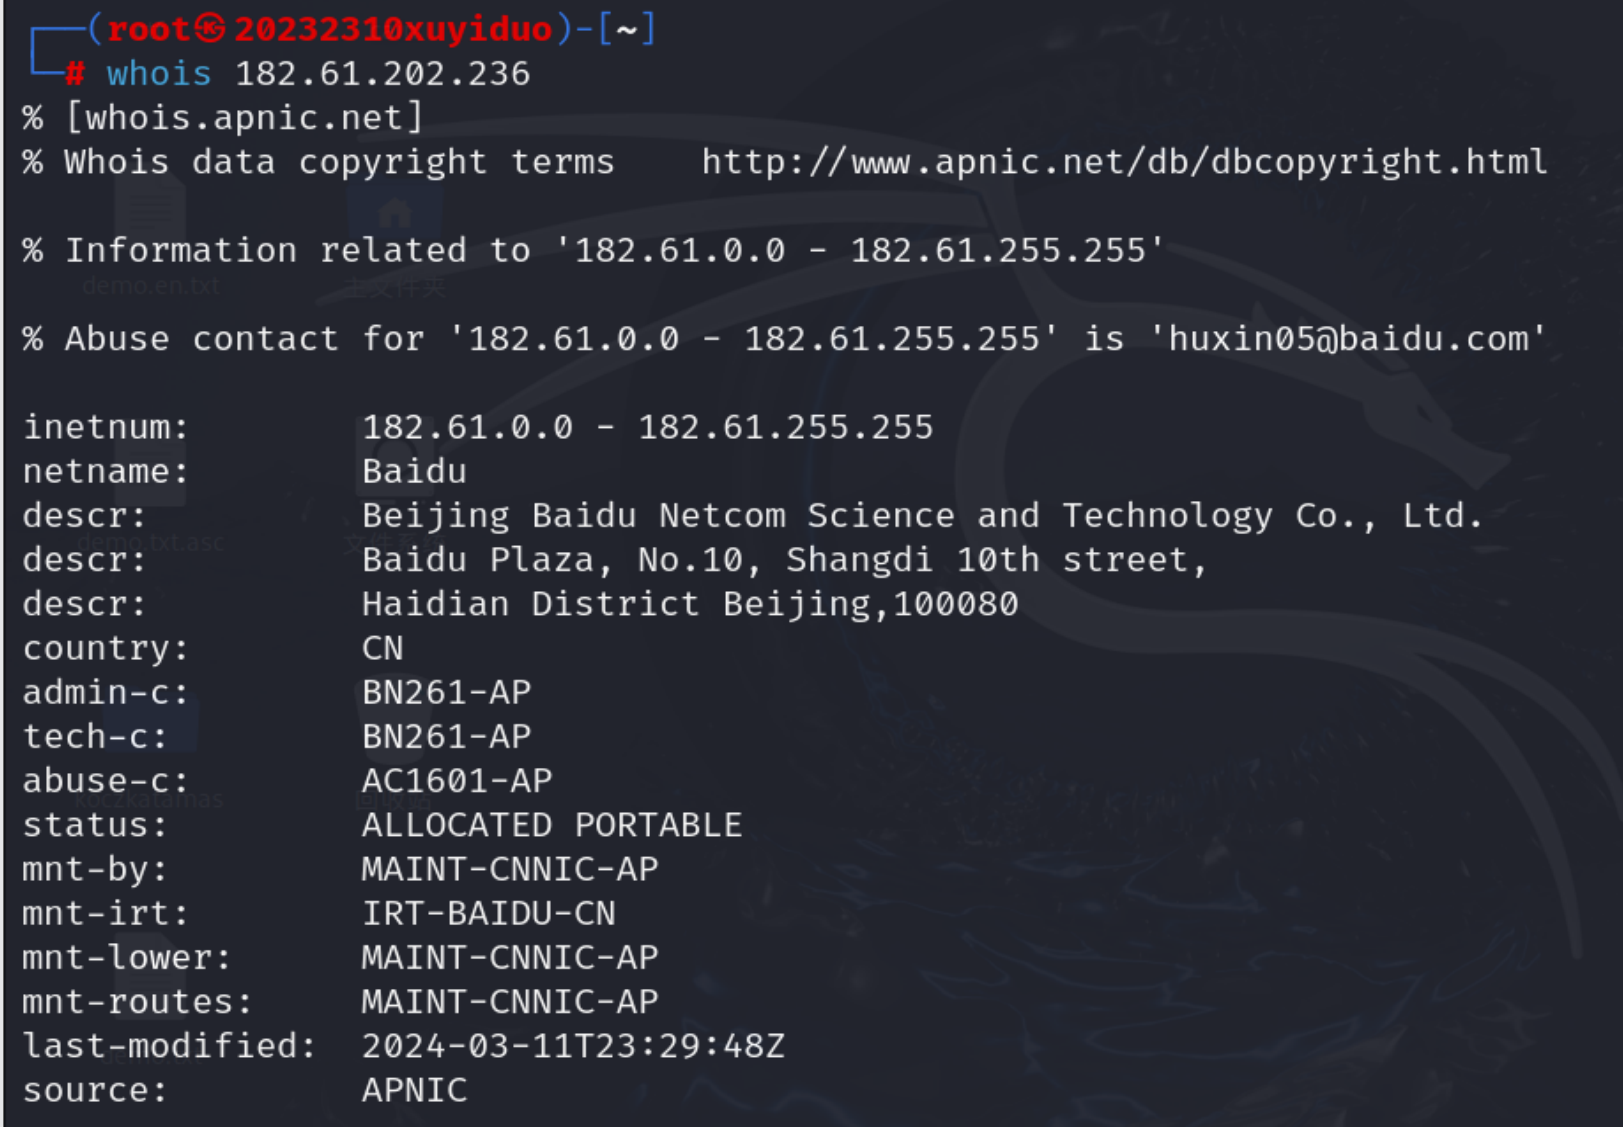The image size is (1623, 1127).
Task: Click the inetnum range value
Action: pyautogui.click(x=647, y=427)
